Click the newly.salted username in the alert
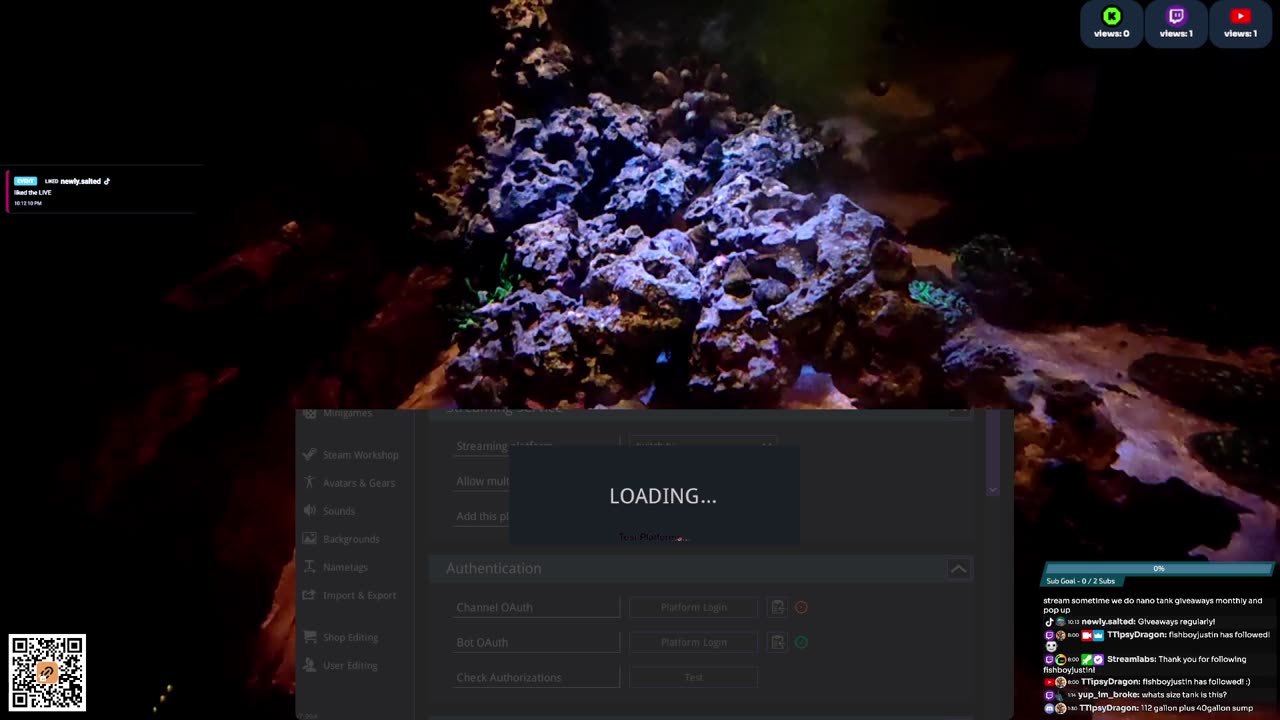Viewport: 1280px width, 720px height. [x=81, y=181]
